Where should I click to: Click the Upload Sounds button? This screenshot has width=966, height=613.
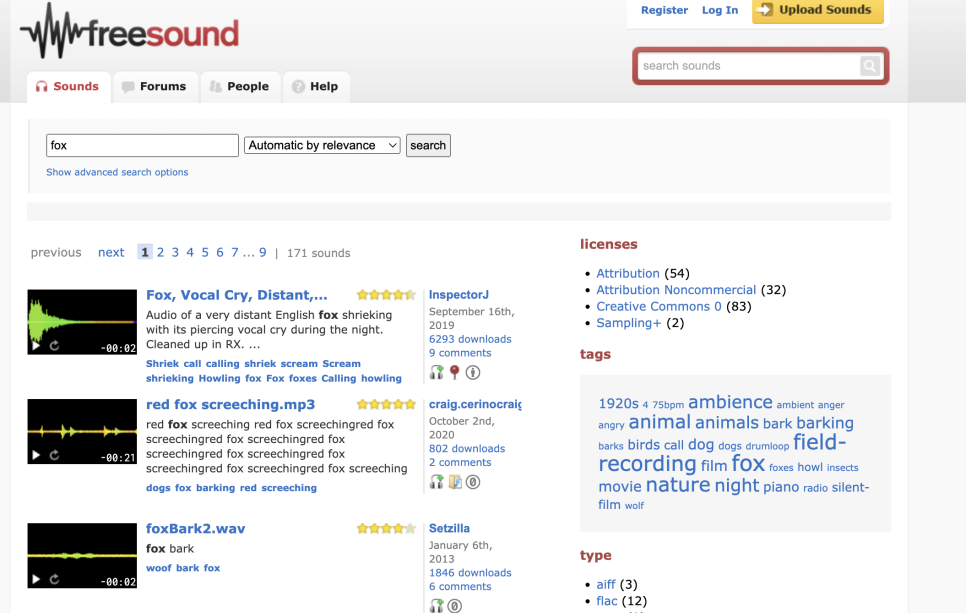[818, 10]
